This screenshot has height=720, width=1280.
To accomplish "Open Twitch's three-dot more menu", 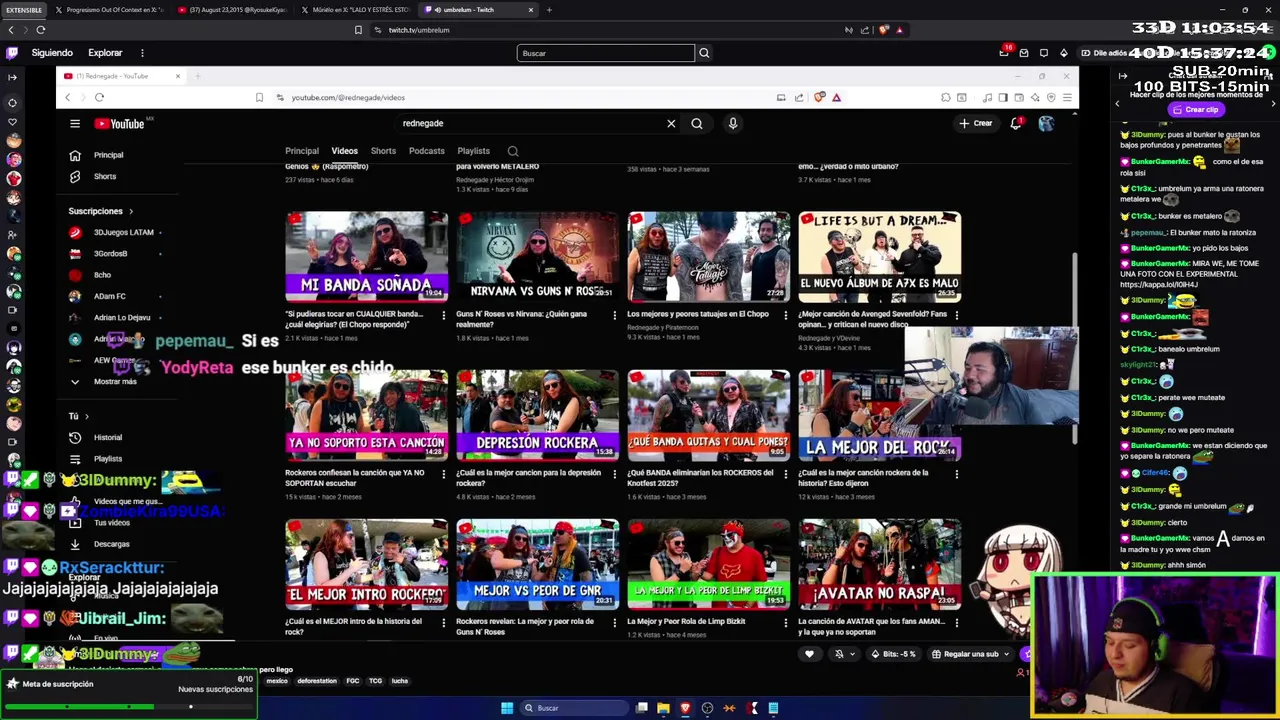I will tap(142, 53).
